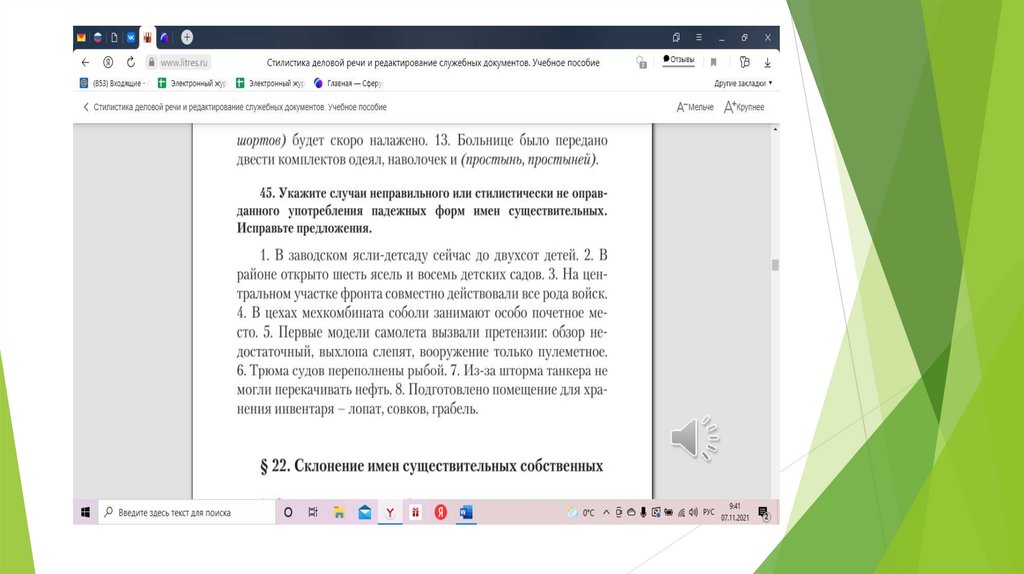The image size is (1024, 574).
Task: Go back using the browser back arrow
Action: tap(87, 62)
